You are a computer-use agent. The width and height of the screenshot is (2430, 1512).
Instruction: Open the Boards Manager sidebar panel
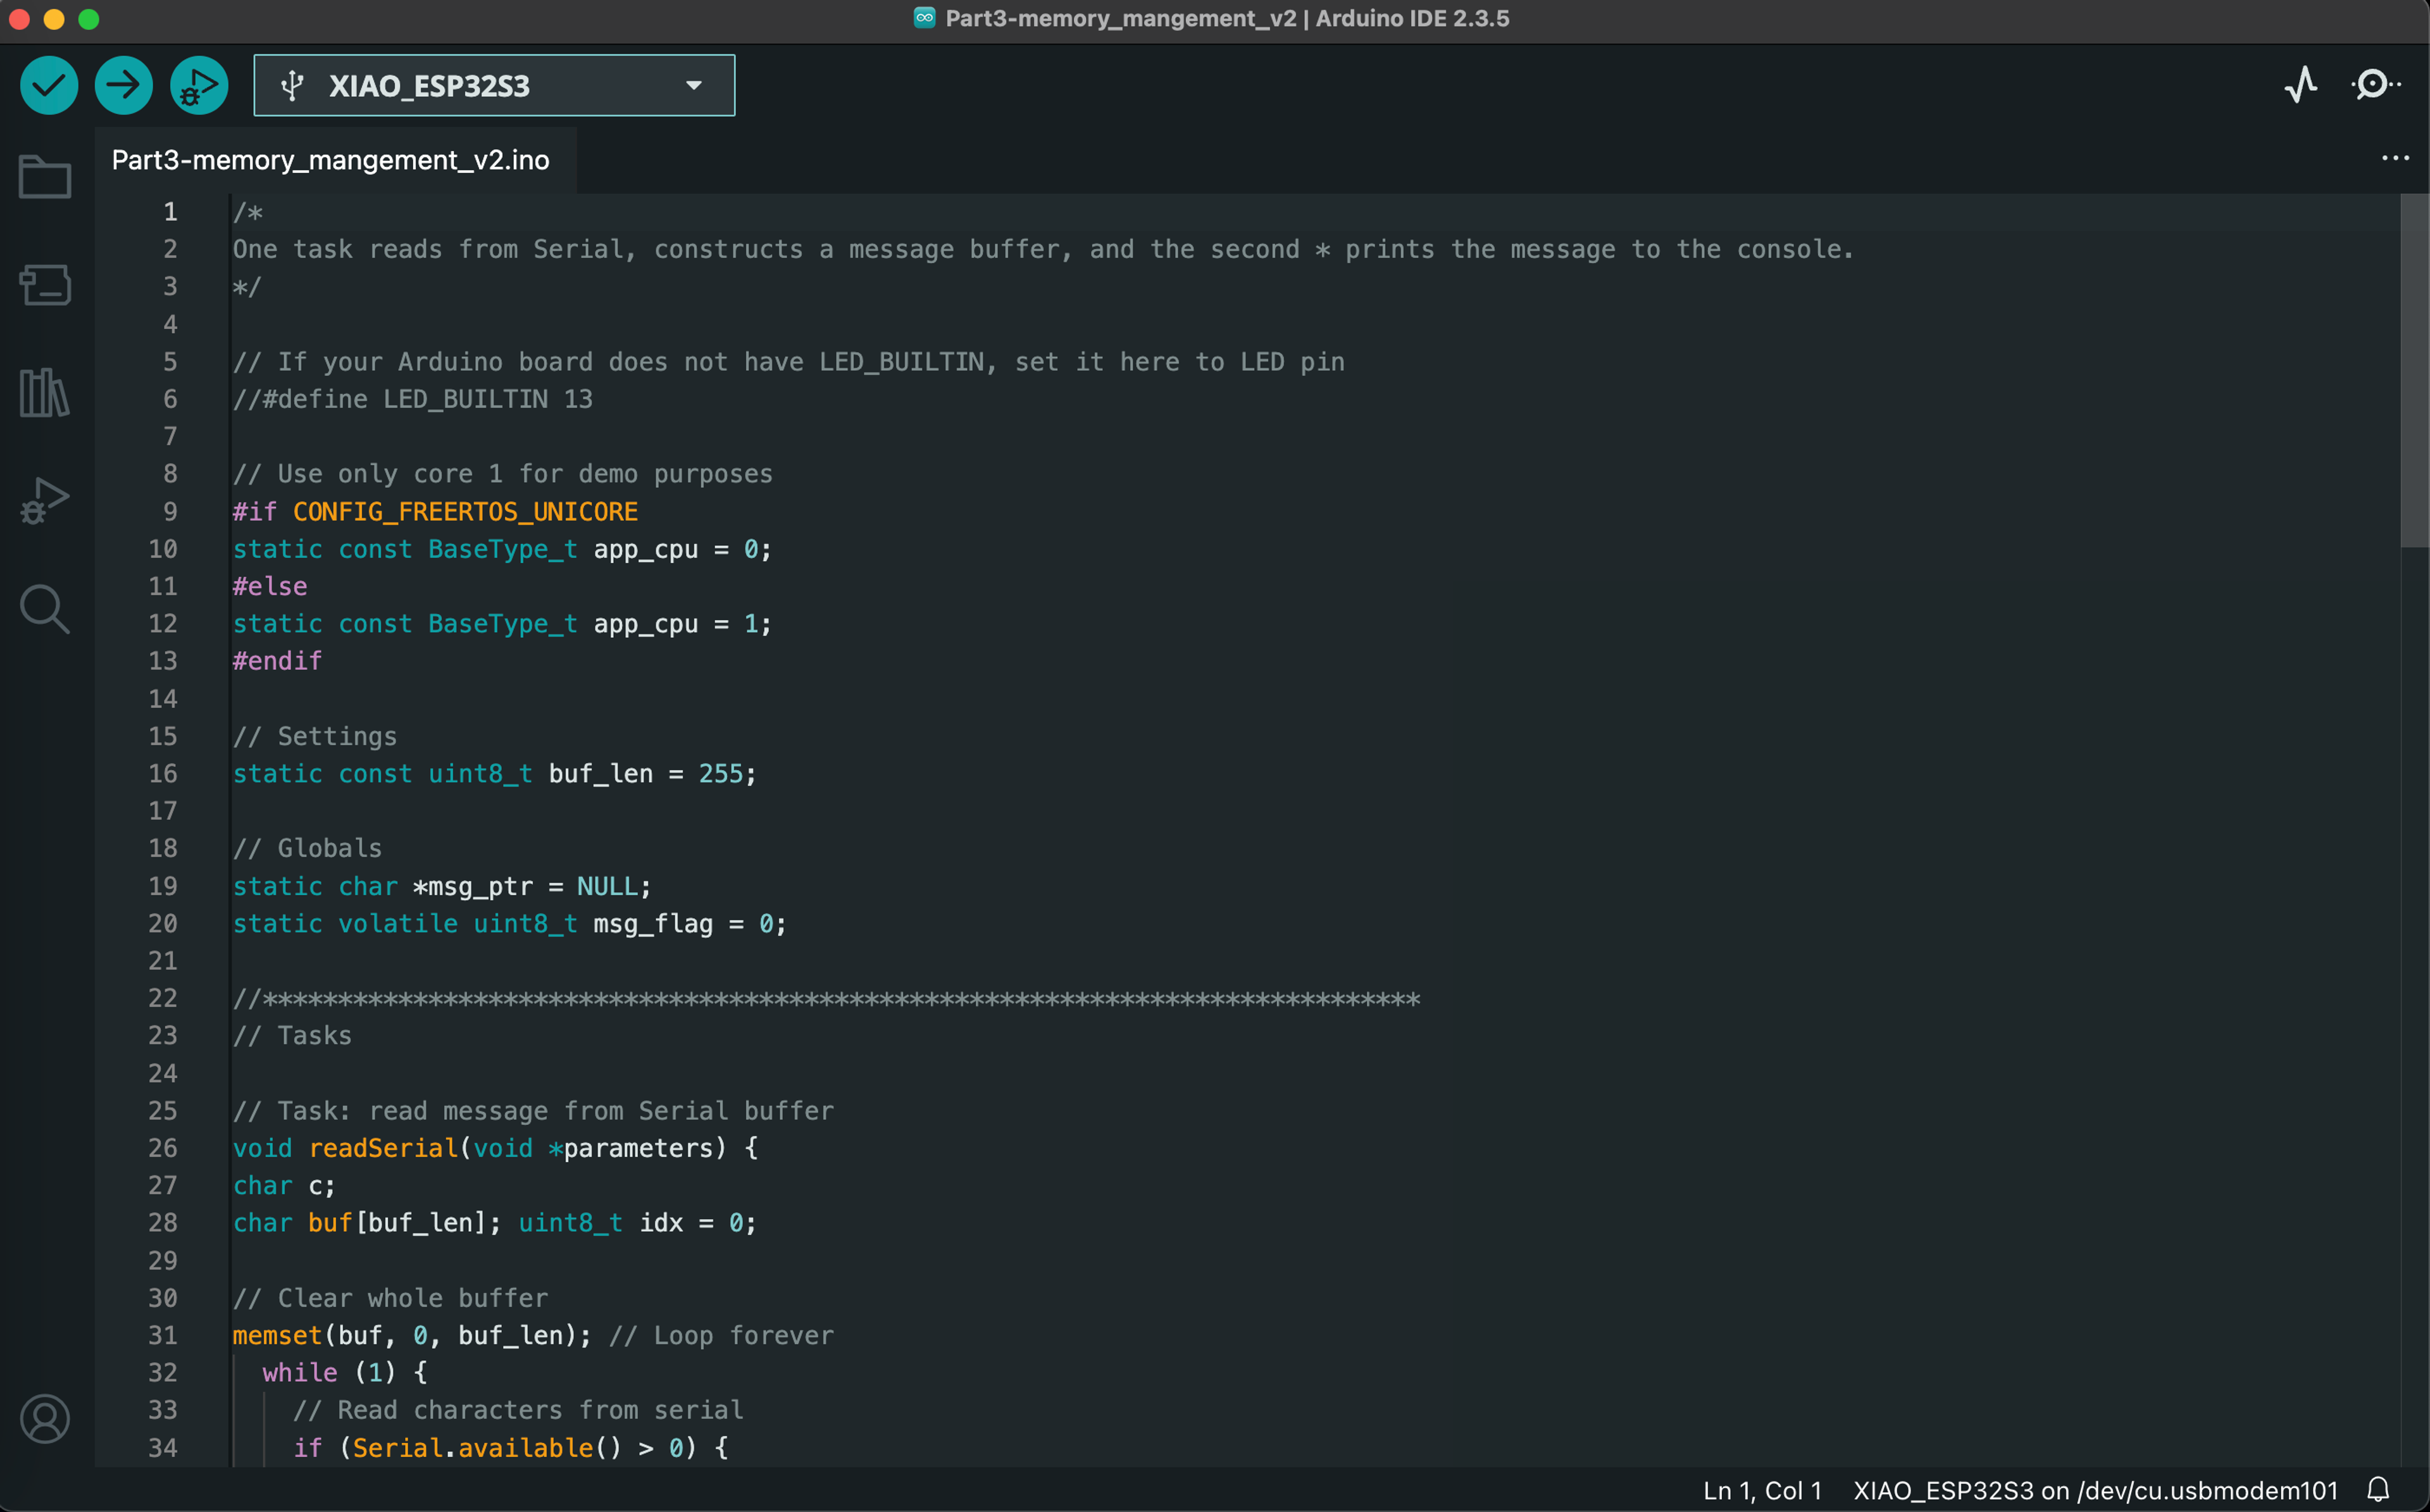[x=45, y=285]
